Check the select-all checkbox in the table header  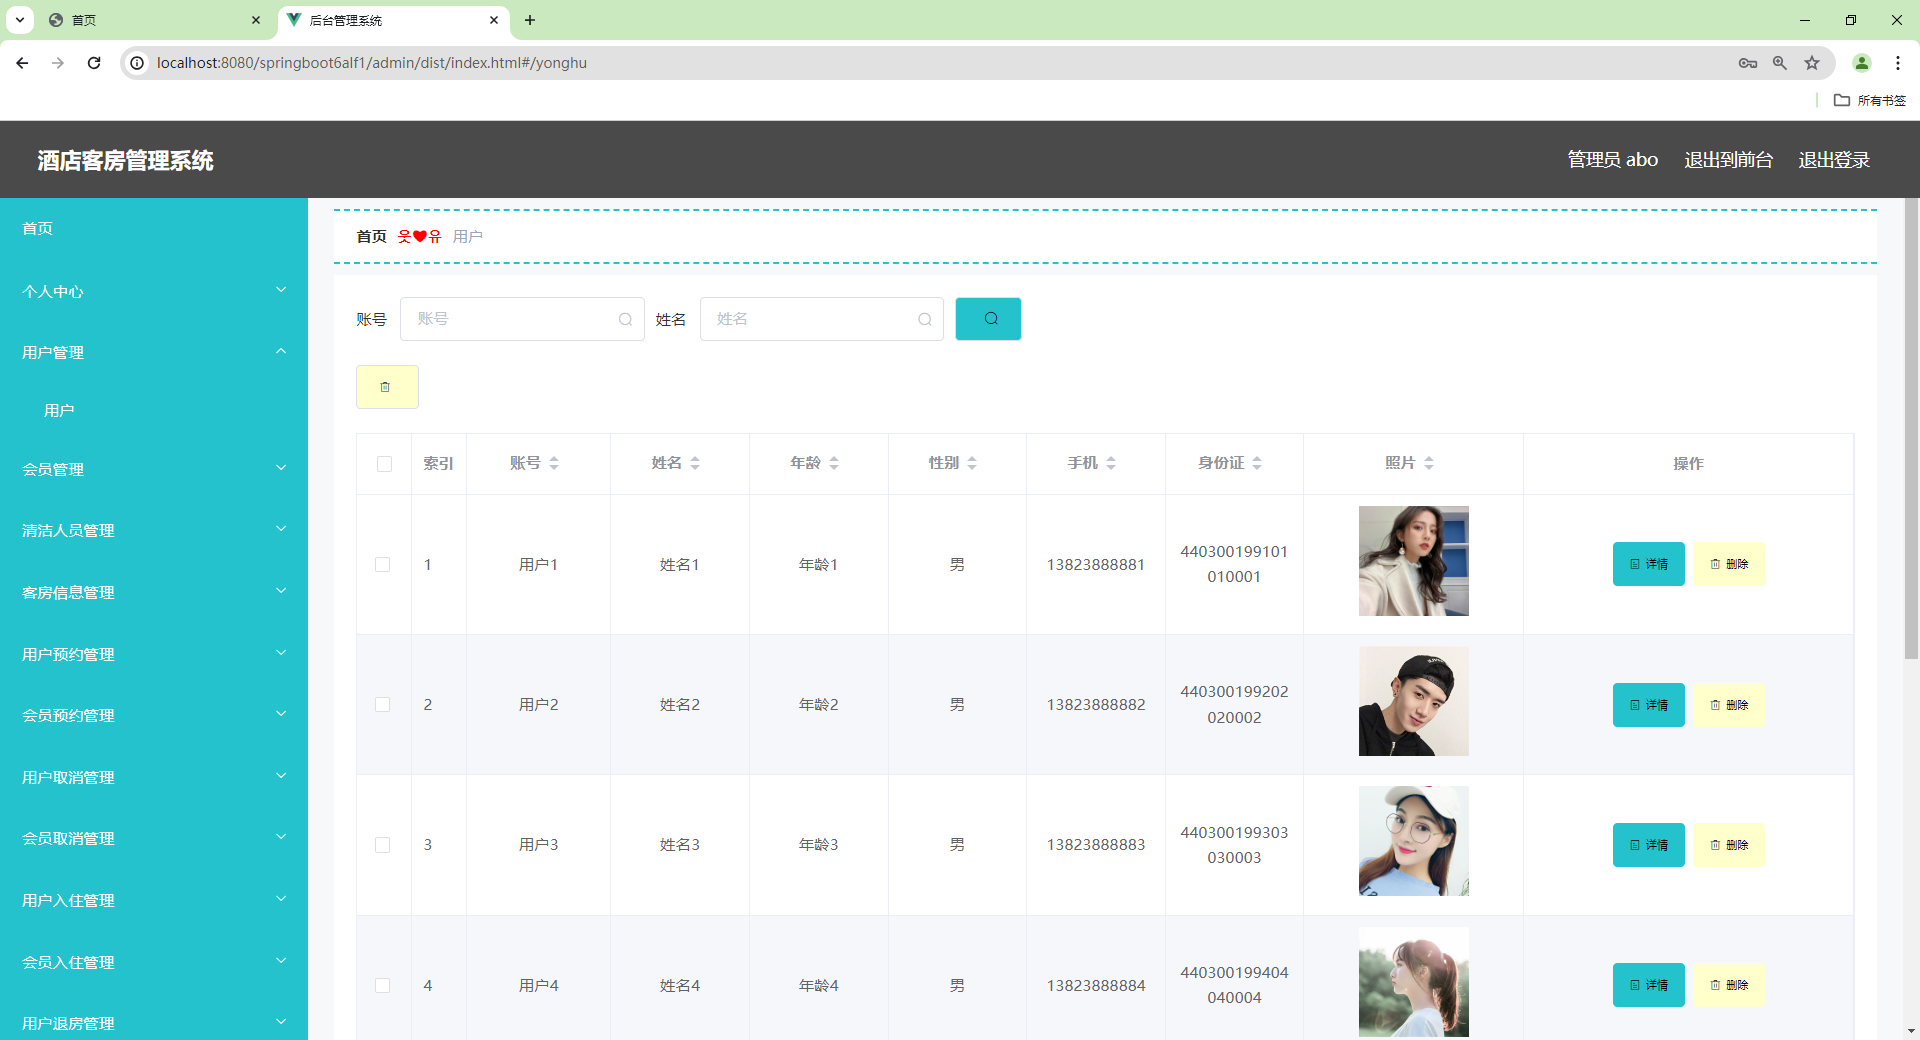coord(384,464)
